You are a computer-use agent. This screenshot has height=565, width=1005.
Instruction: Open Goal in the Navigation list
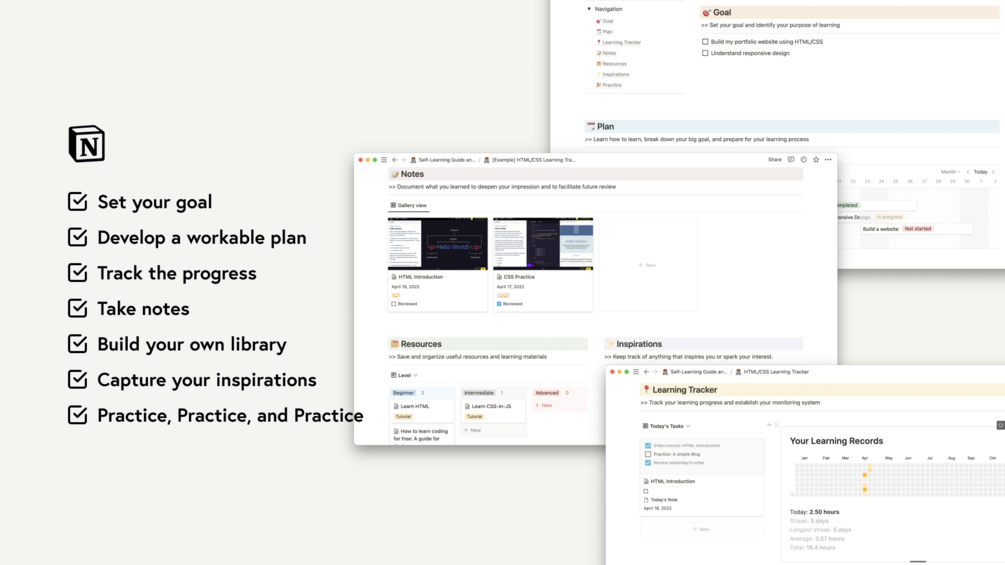pyautogui.click(x=604, y=21)
